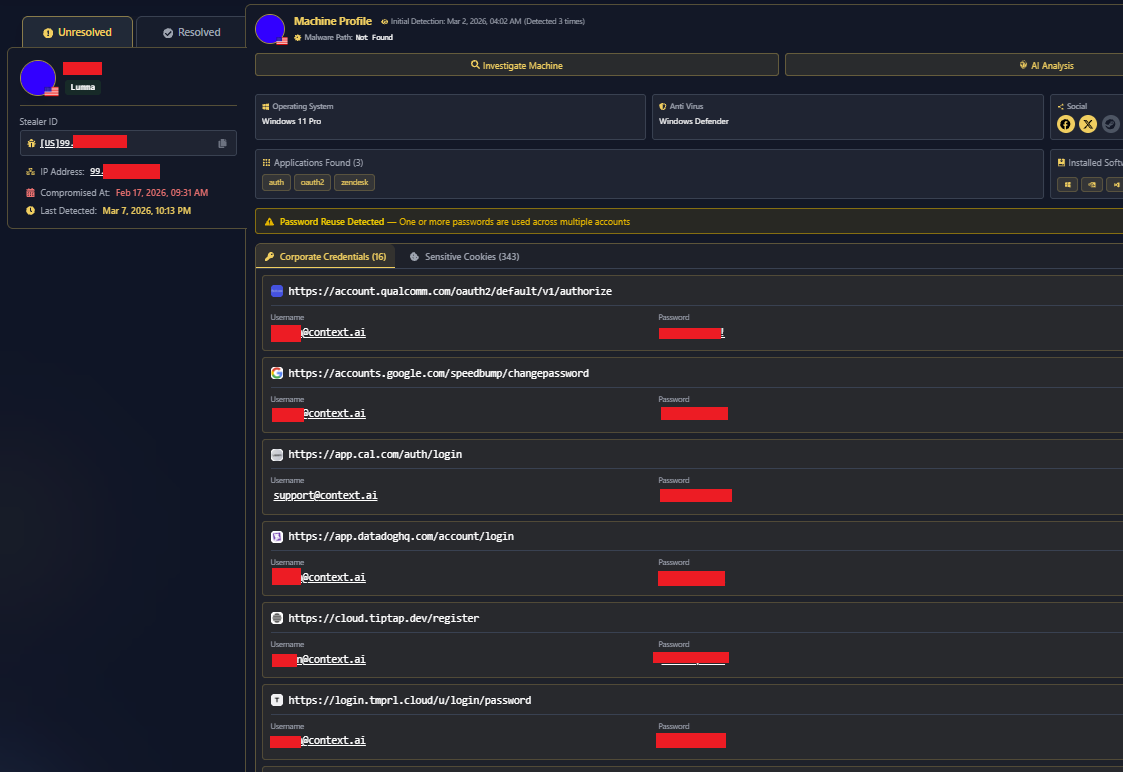This screenshot has height=772, width=1123.
Task: Open the Facebook social account icon
Action: 1066,124
